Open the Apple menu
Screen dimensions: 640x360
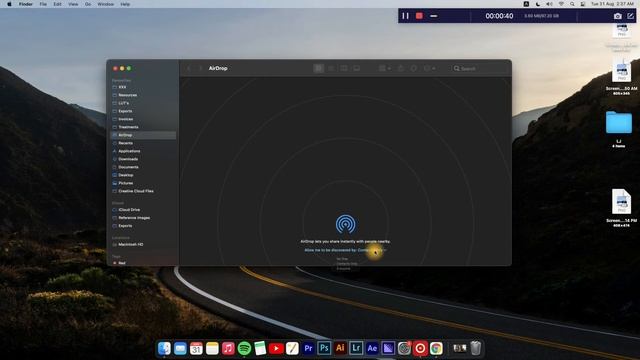click(9, 4)
